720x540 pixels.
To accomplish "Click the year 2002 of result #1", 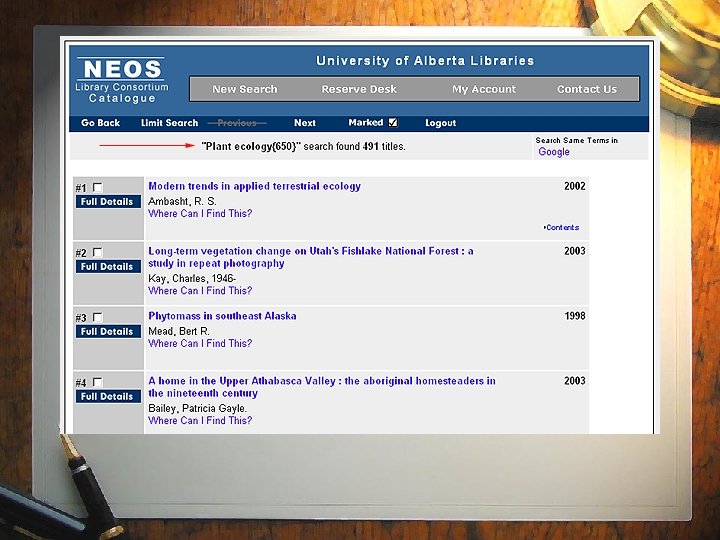I will tap(575, 186).
